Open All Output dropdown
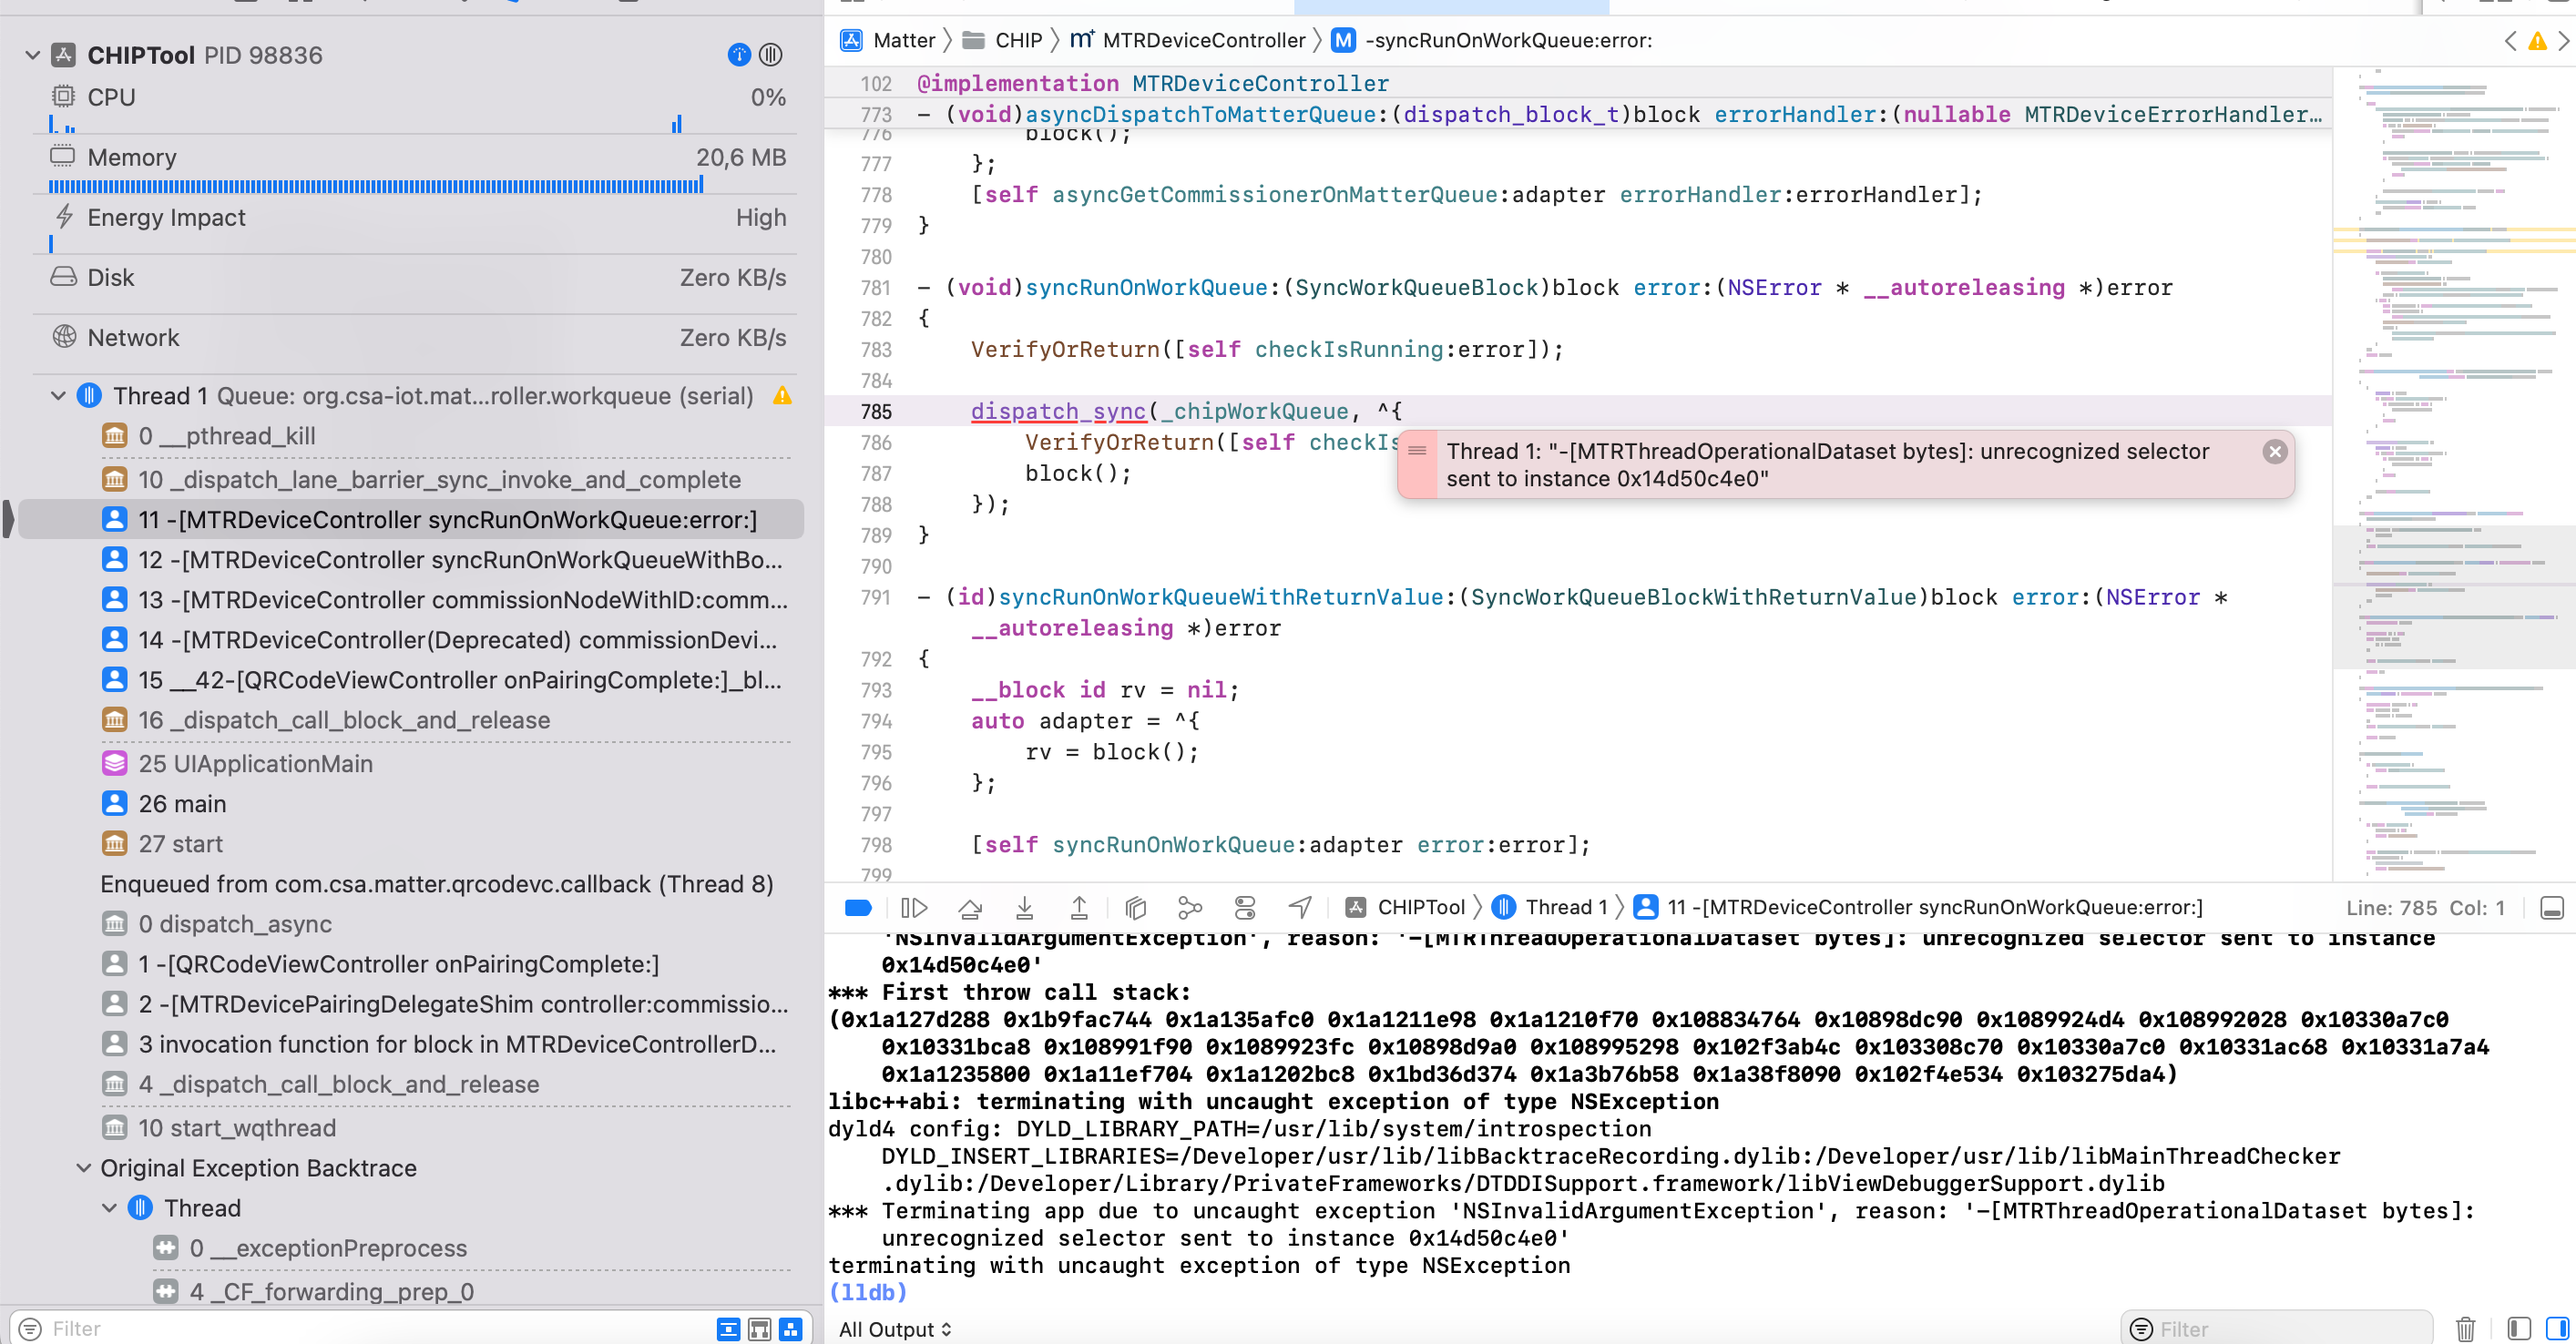2576x1344 pixels. coord(894,1329)
